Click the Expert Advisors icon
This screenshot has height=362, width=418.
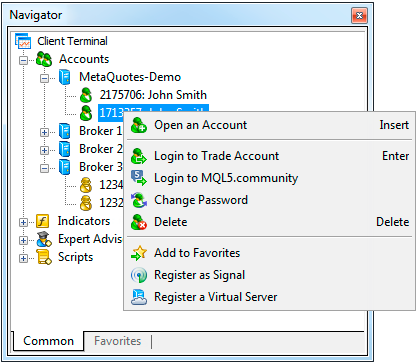click(44, 239)
